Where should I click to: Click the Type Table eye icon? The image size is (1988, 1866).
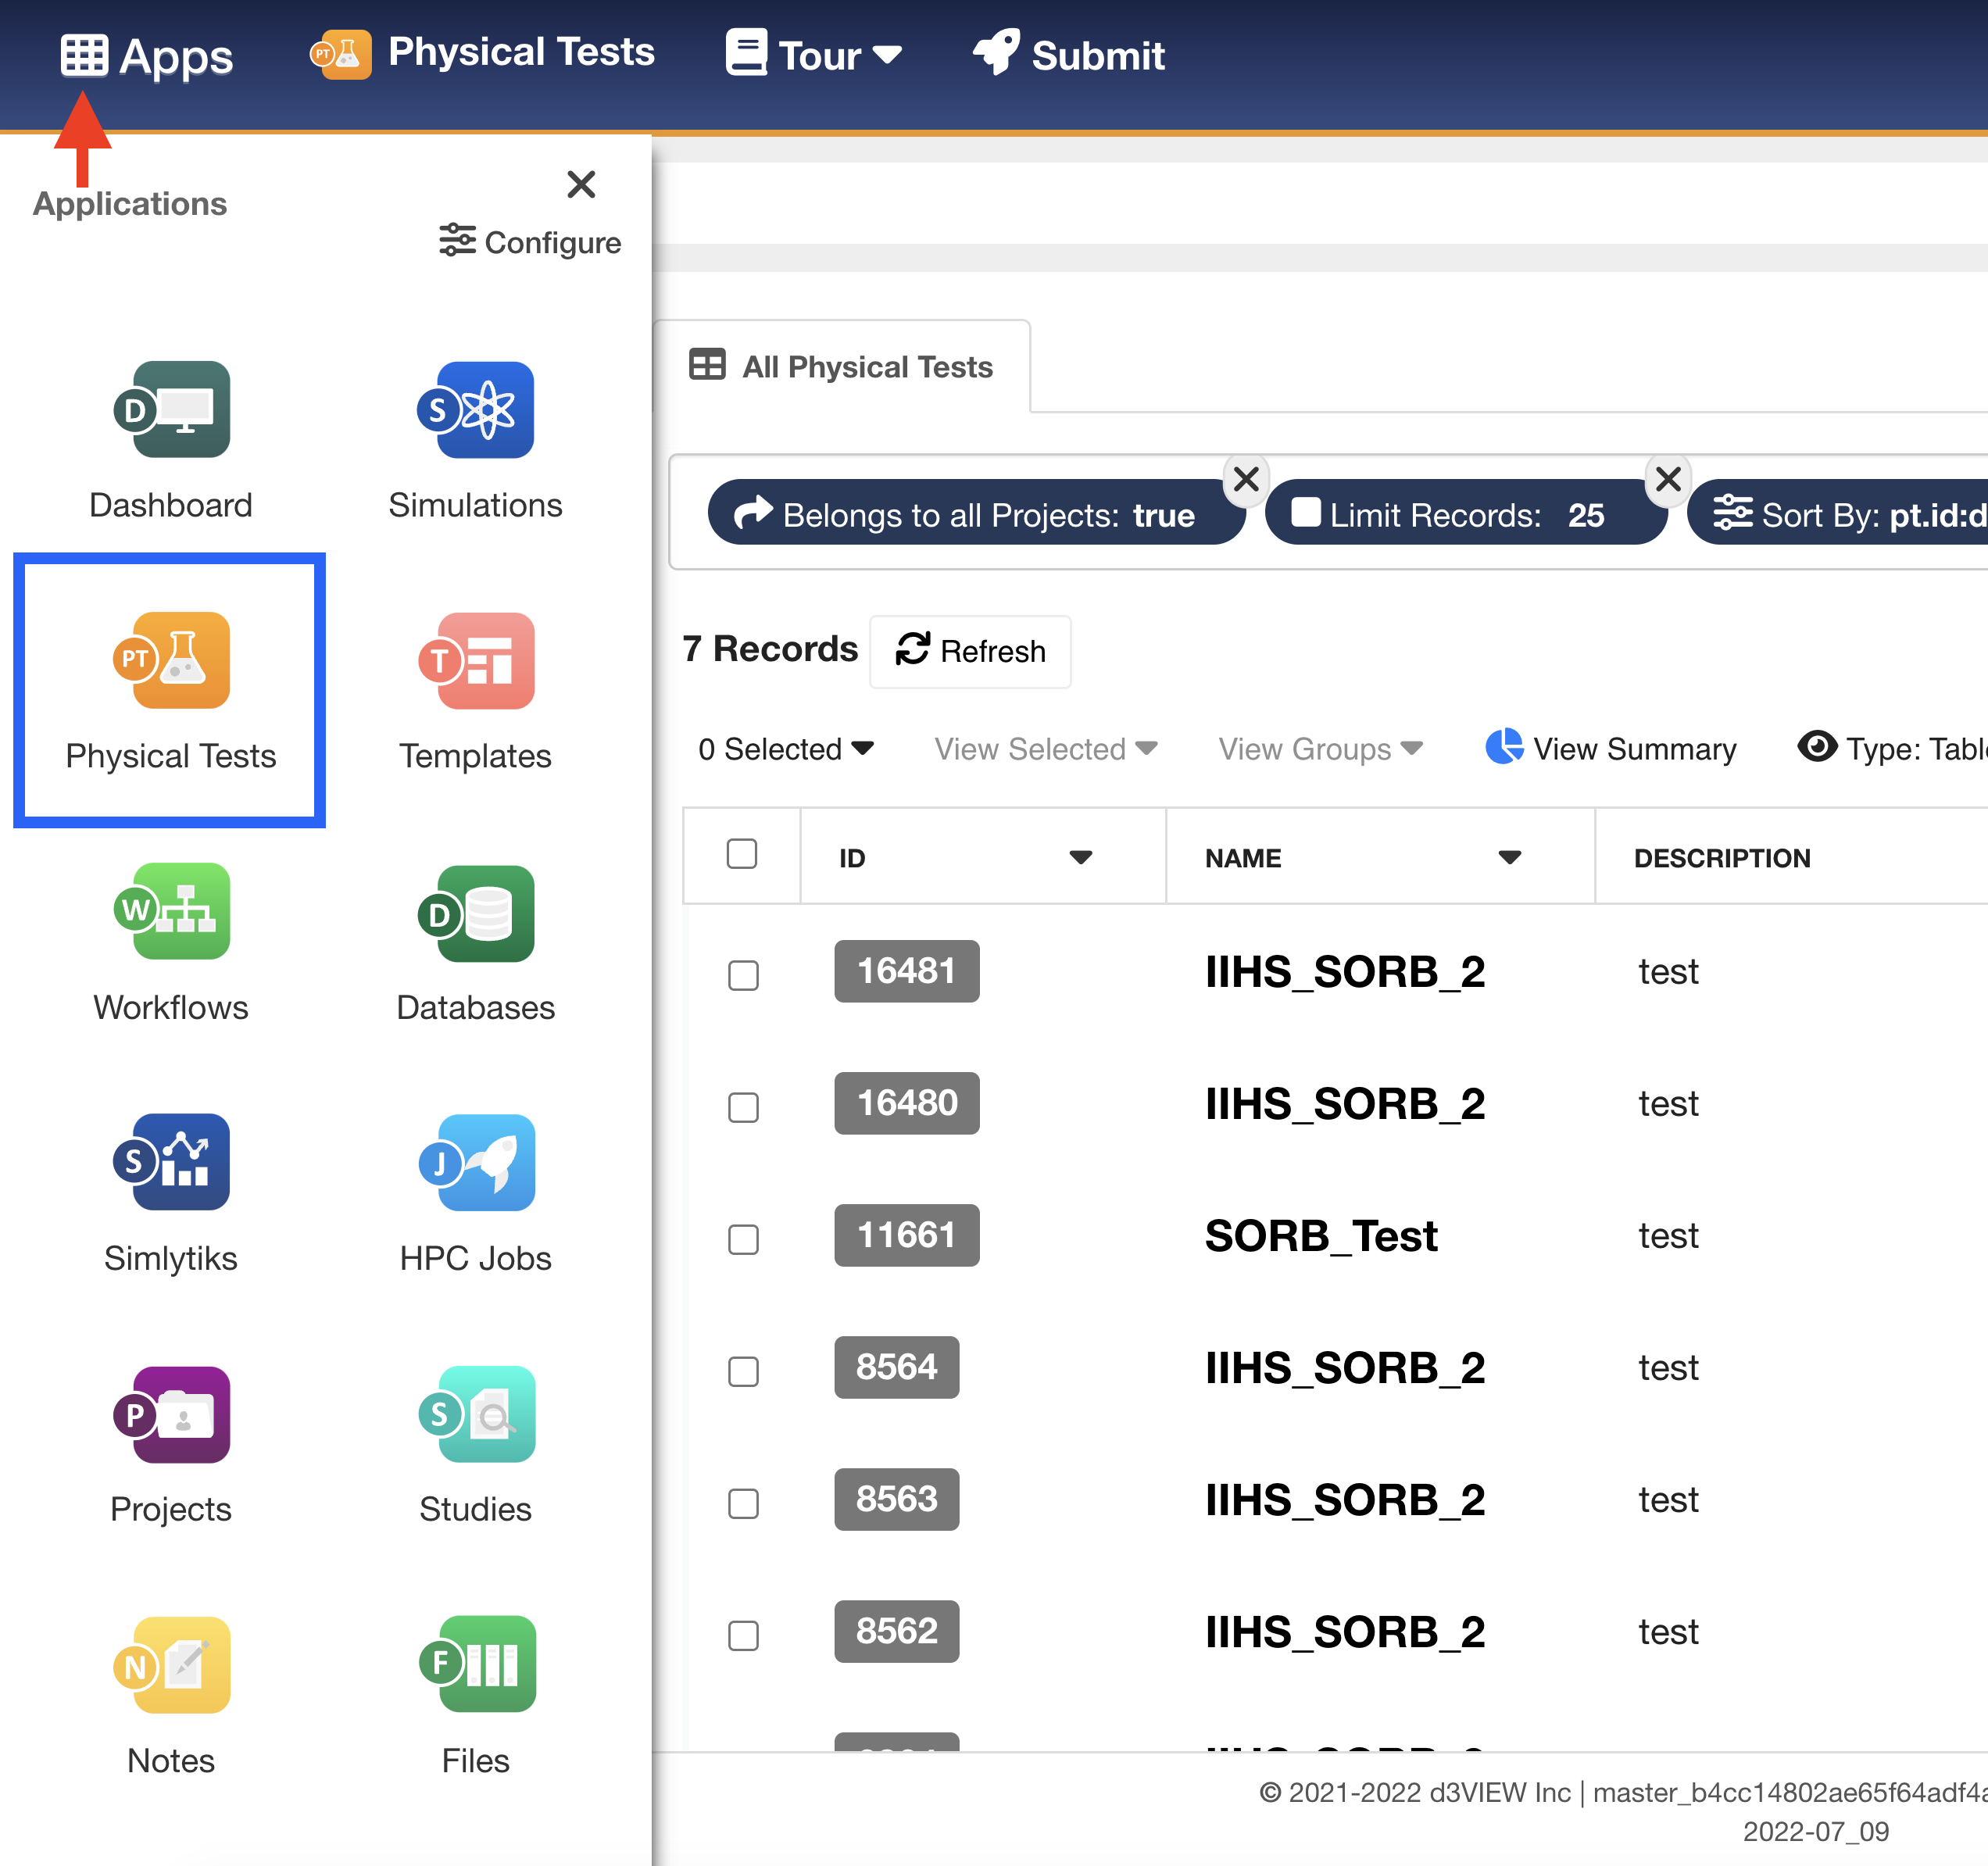[x=1817, y=746]
